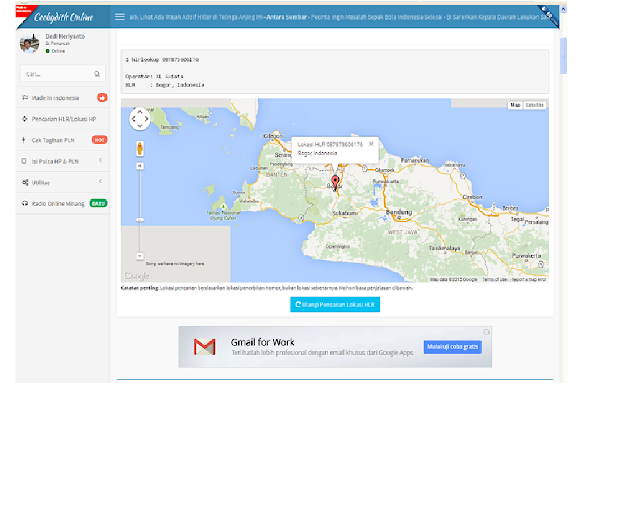Viewport: 640px width, 512px height.
Task: Open the Made In Indonesia menu
Action: (63, 98)
